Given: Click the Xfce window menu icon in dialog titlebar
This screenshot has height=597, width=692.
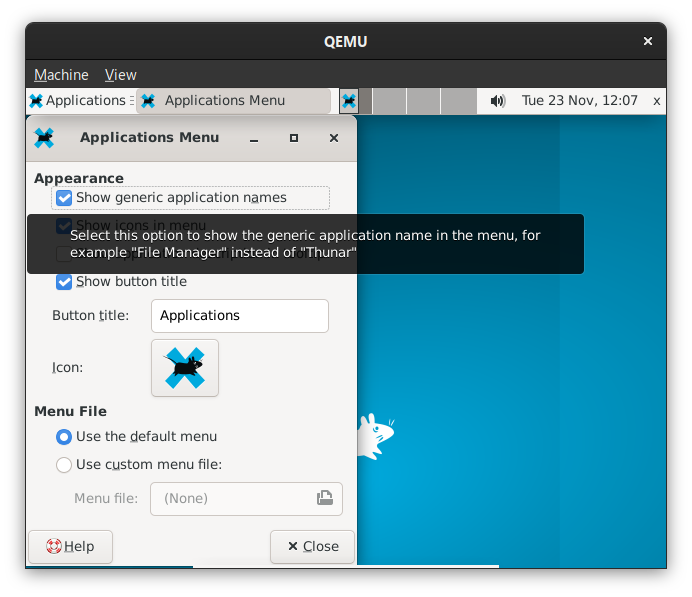Looking at the screenshot, I should tap(44, 138).
